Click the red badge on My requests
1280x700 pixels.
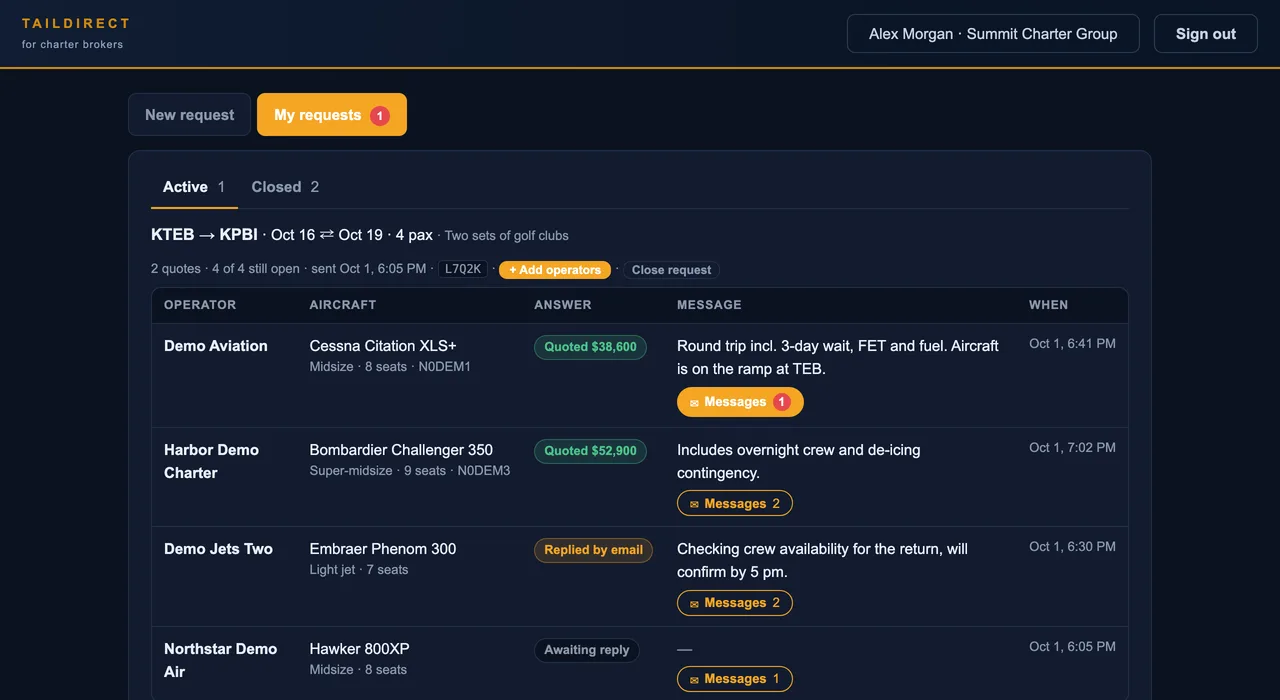point(379,116)
